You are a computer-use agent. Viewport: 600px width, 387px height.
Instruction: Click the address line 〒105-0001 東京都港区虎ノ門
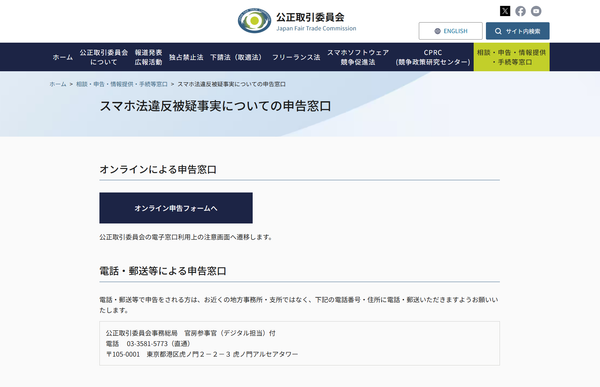pos(202,354)
